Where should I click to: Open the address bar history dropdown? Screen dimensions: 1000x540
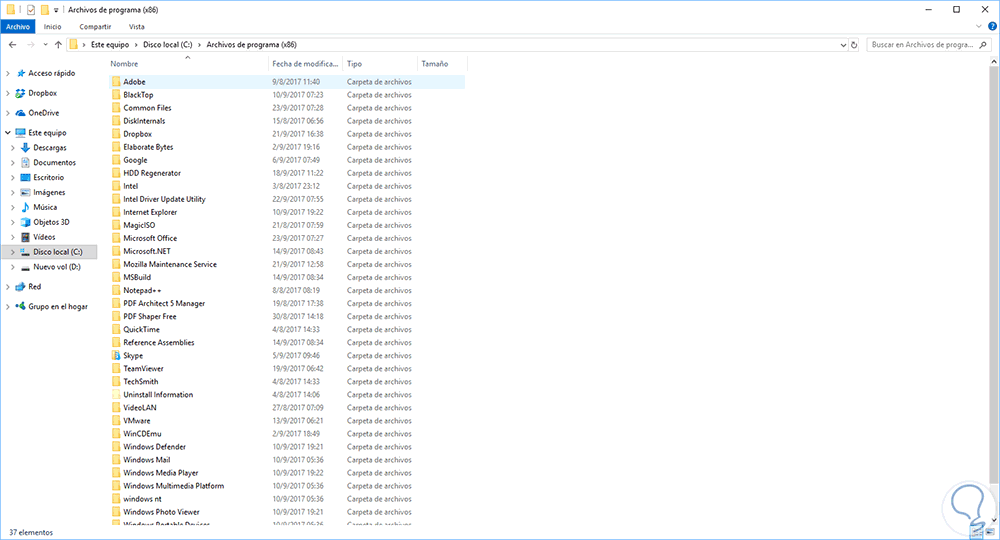843,45
